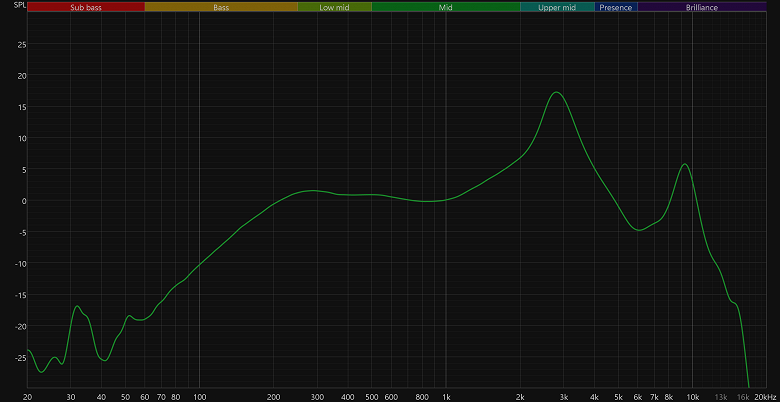Click the 500 Hz frequency label
This screenshot has width=780, height=402.
(x=372, y=397)
